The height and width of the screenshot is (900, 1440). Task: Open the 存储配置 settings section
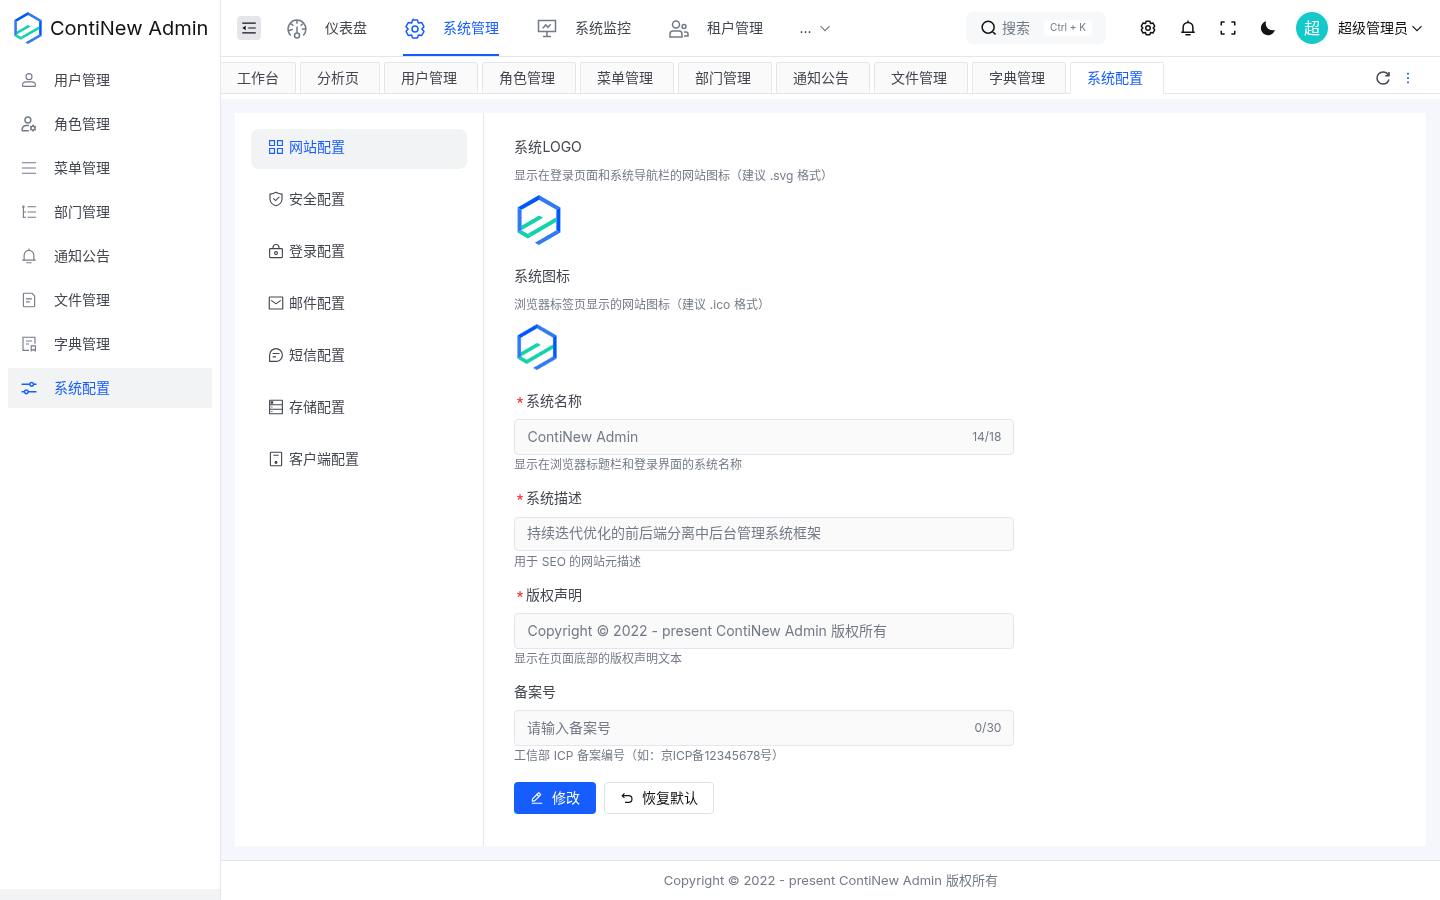(359, 408)
